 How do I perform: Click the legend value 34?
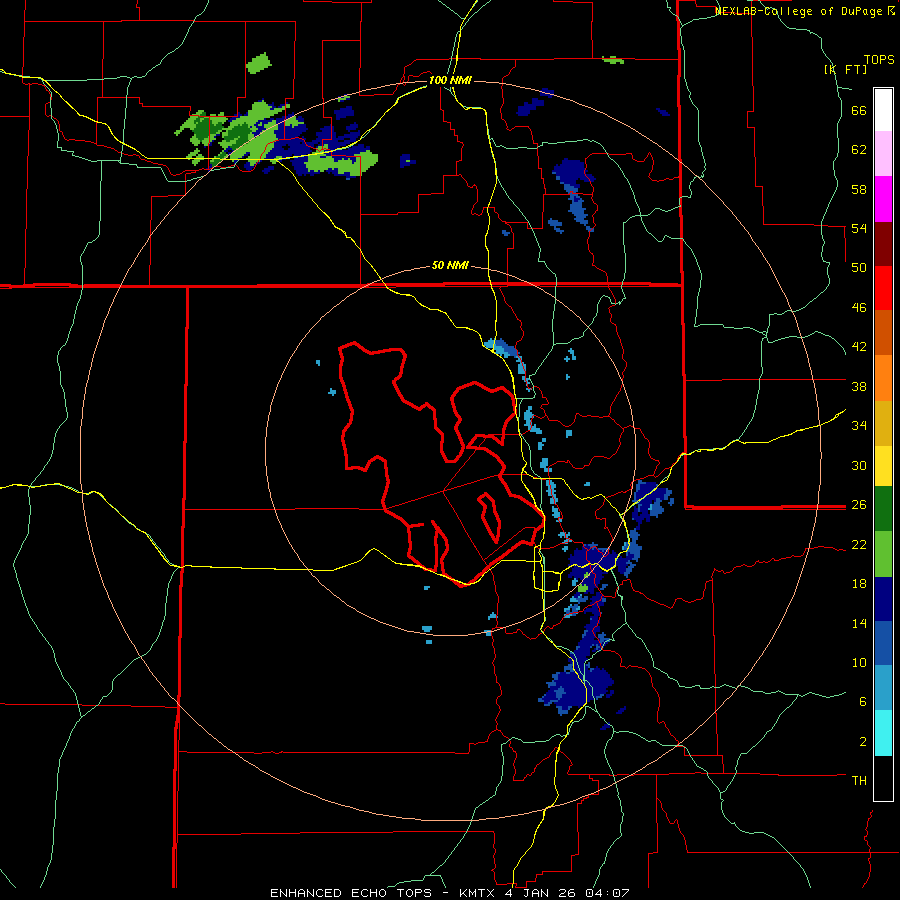pyautogui.click(x=859, y=426)
